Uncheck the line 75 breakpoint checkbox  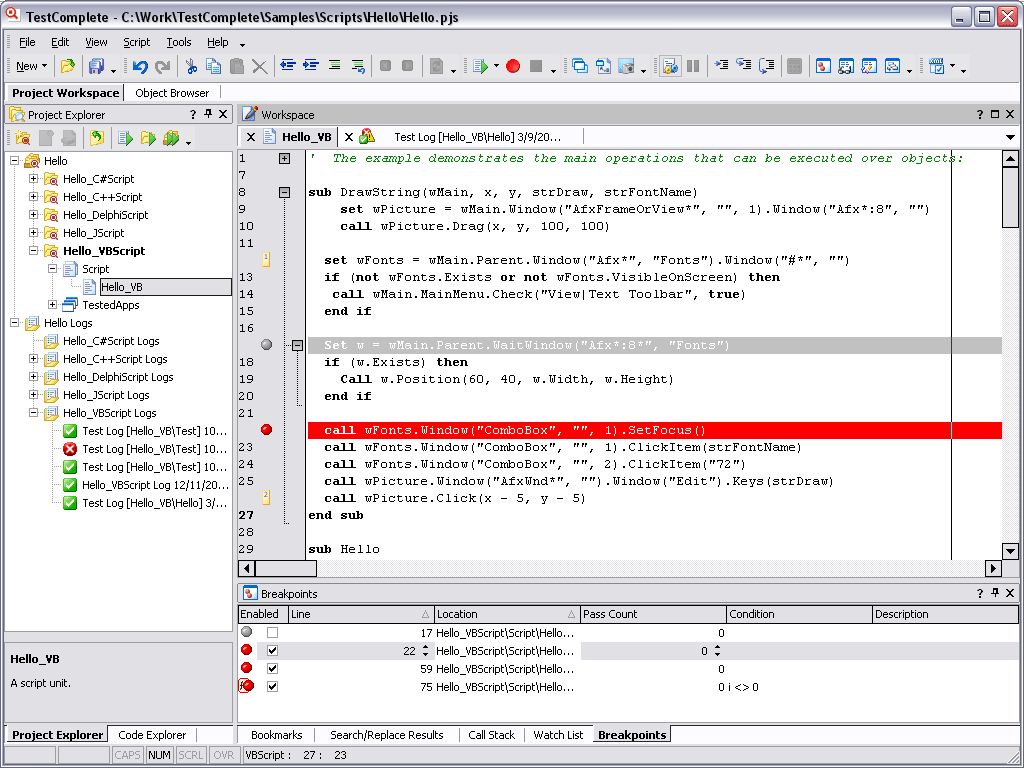(x=272, y=686)
